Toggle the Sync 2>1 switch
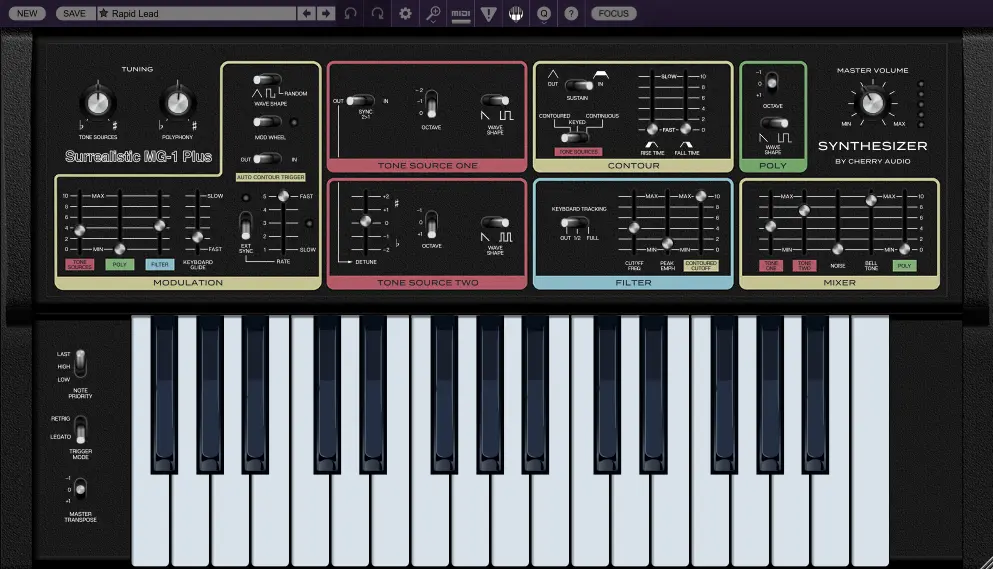 (360, 100)
